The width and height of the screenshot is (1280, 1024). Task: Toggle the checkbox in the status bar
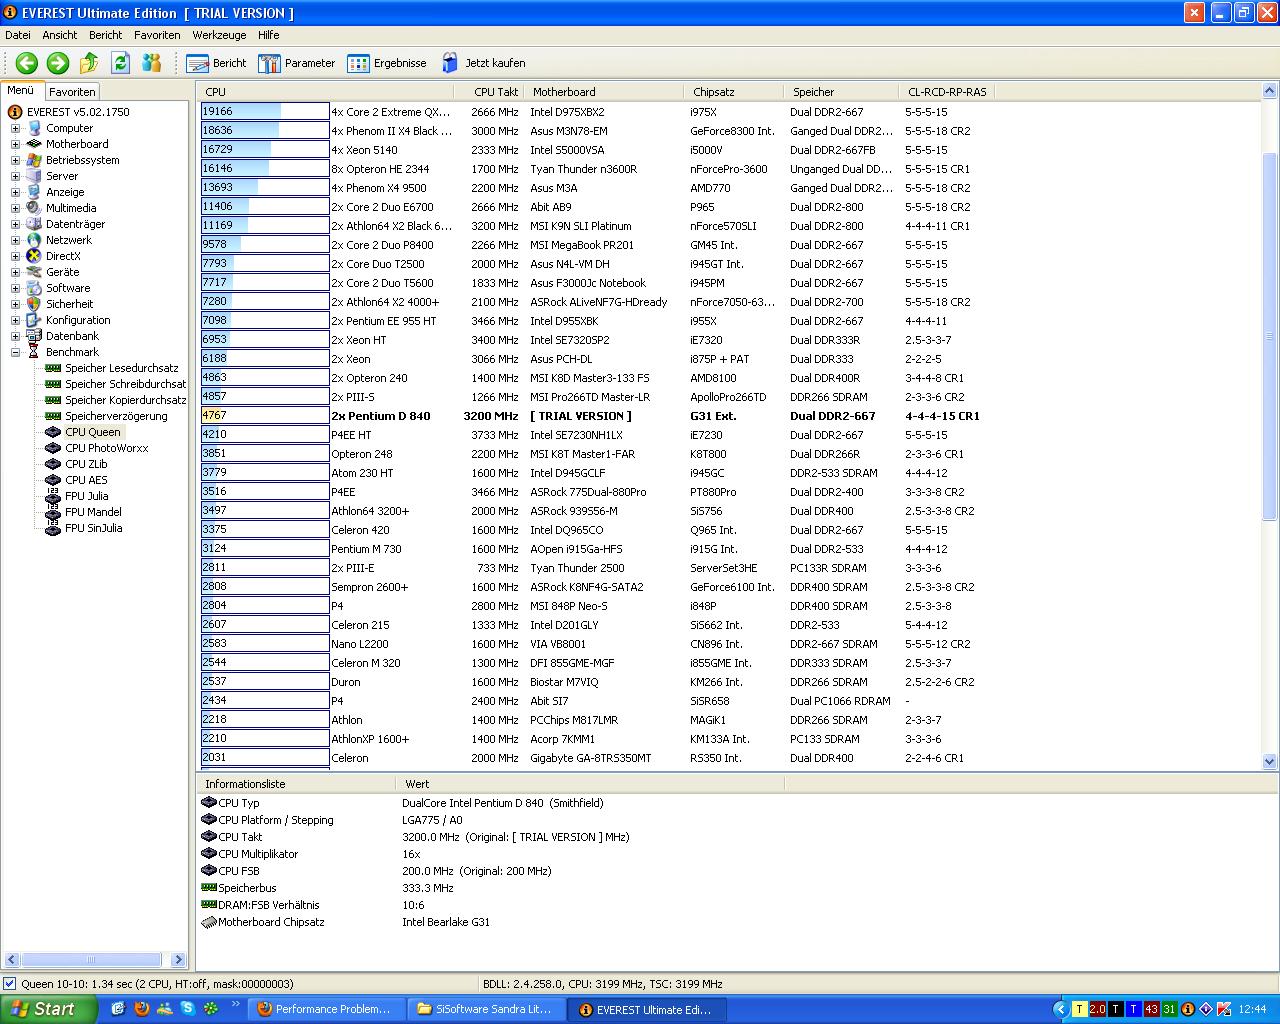pos(10,983)
